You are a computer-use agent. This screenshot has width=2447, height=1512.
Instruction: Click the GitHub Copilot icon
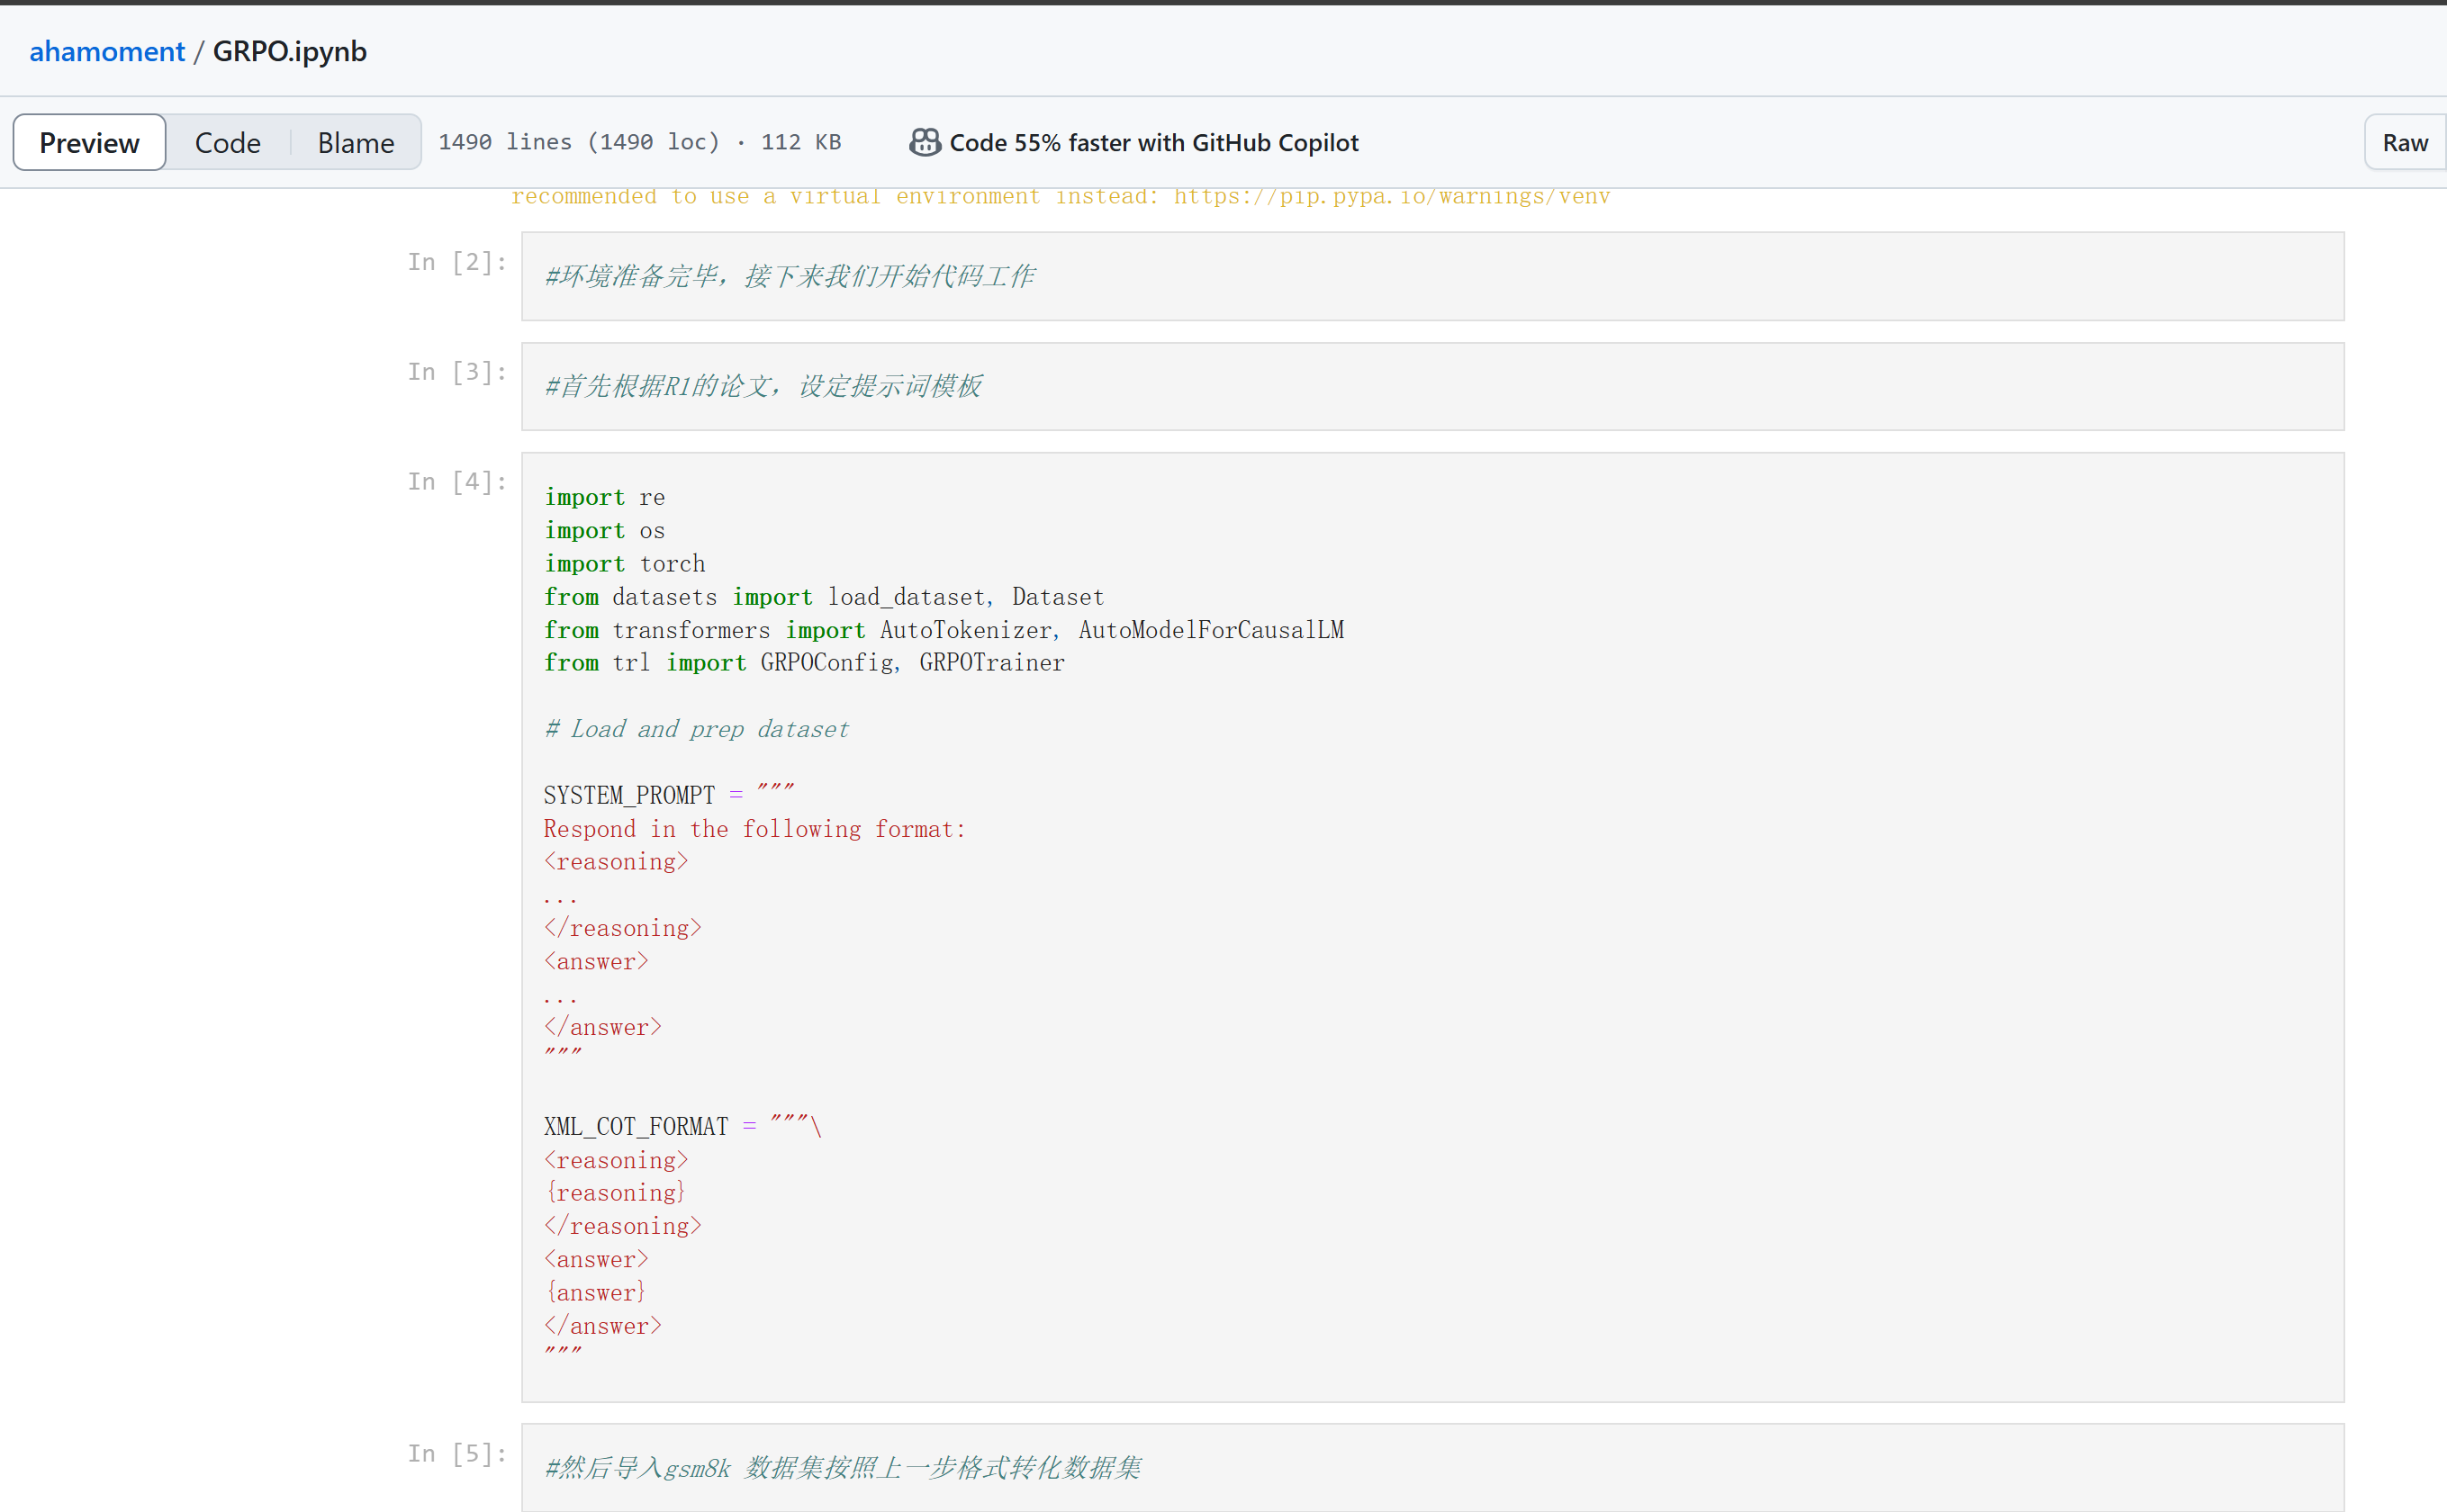924,143
